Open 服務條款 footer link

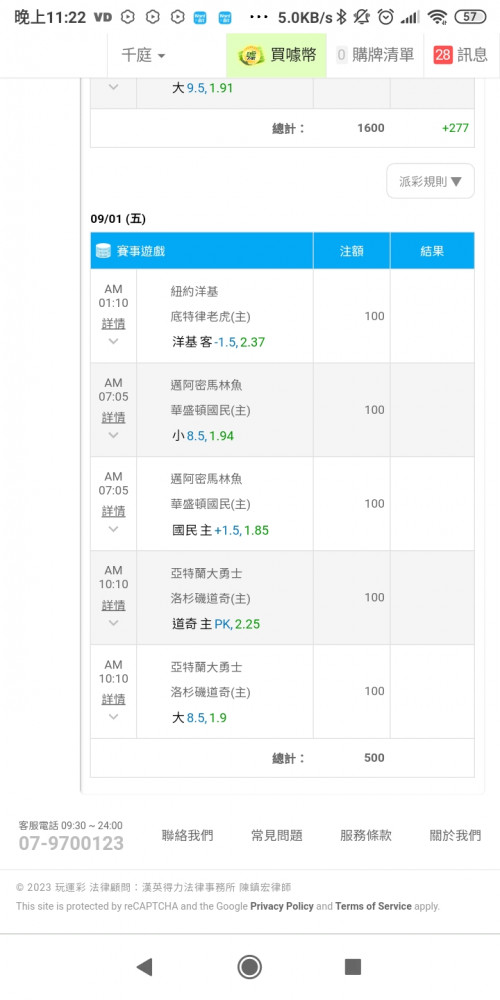click(x=366, y=835)
